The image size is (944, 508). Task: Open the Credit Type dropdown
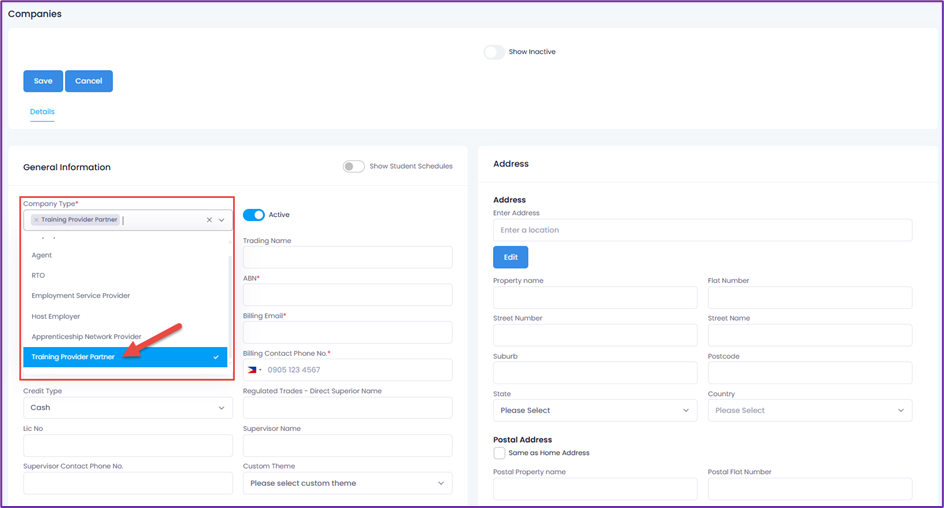(x=127, y=408)
